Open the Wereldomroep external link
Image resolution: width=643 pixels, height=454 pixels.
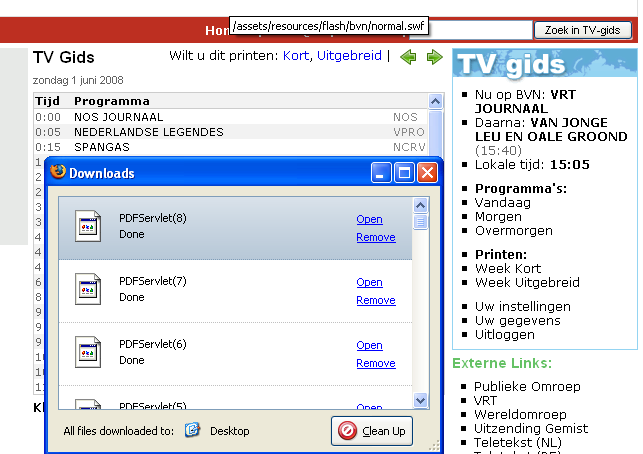520,415
